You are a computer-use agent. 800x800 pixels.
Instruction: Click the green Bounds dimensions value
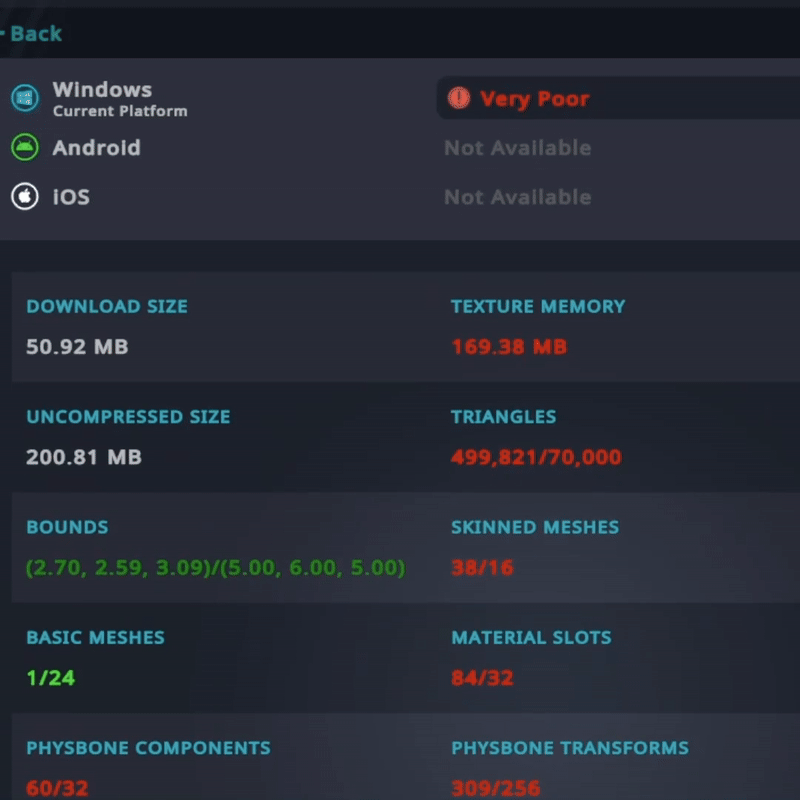coord(216,568)
